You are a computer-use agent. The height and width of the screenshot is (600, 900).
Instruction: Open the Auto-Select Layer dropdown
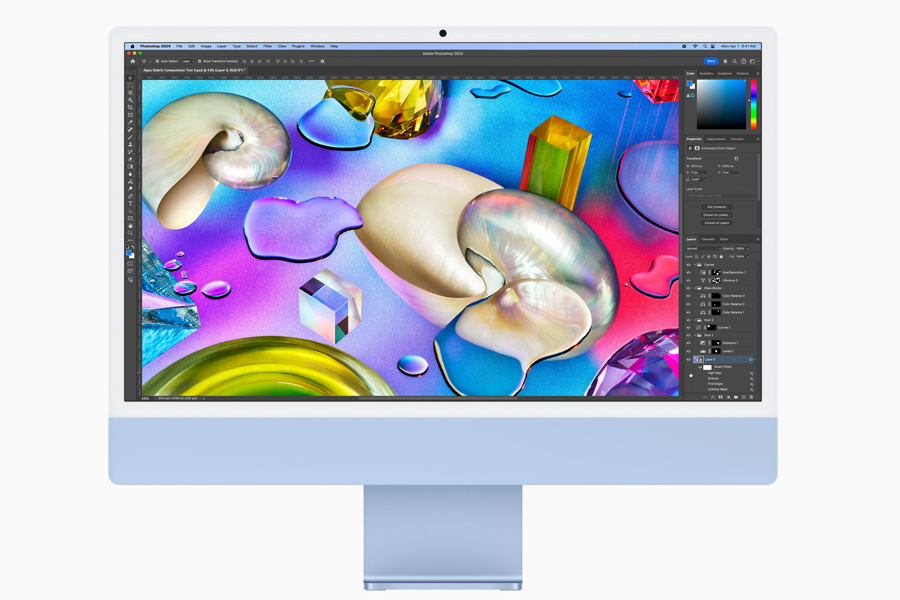[x=187, y=61]
